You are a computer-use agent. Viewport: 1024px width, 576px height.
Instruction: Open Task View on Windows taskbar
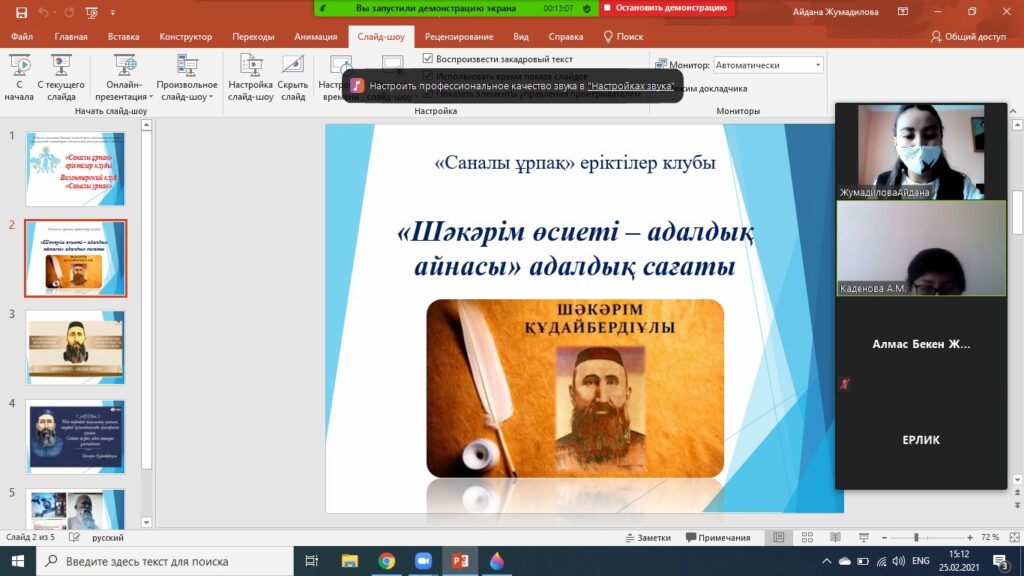pyautogui.click(x=312, y=561)
